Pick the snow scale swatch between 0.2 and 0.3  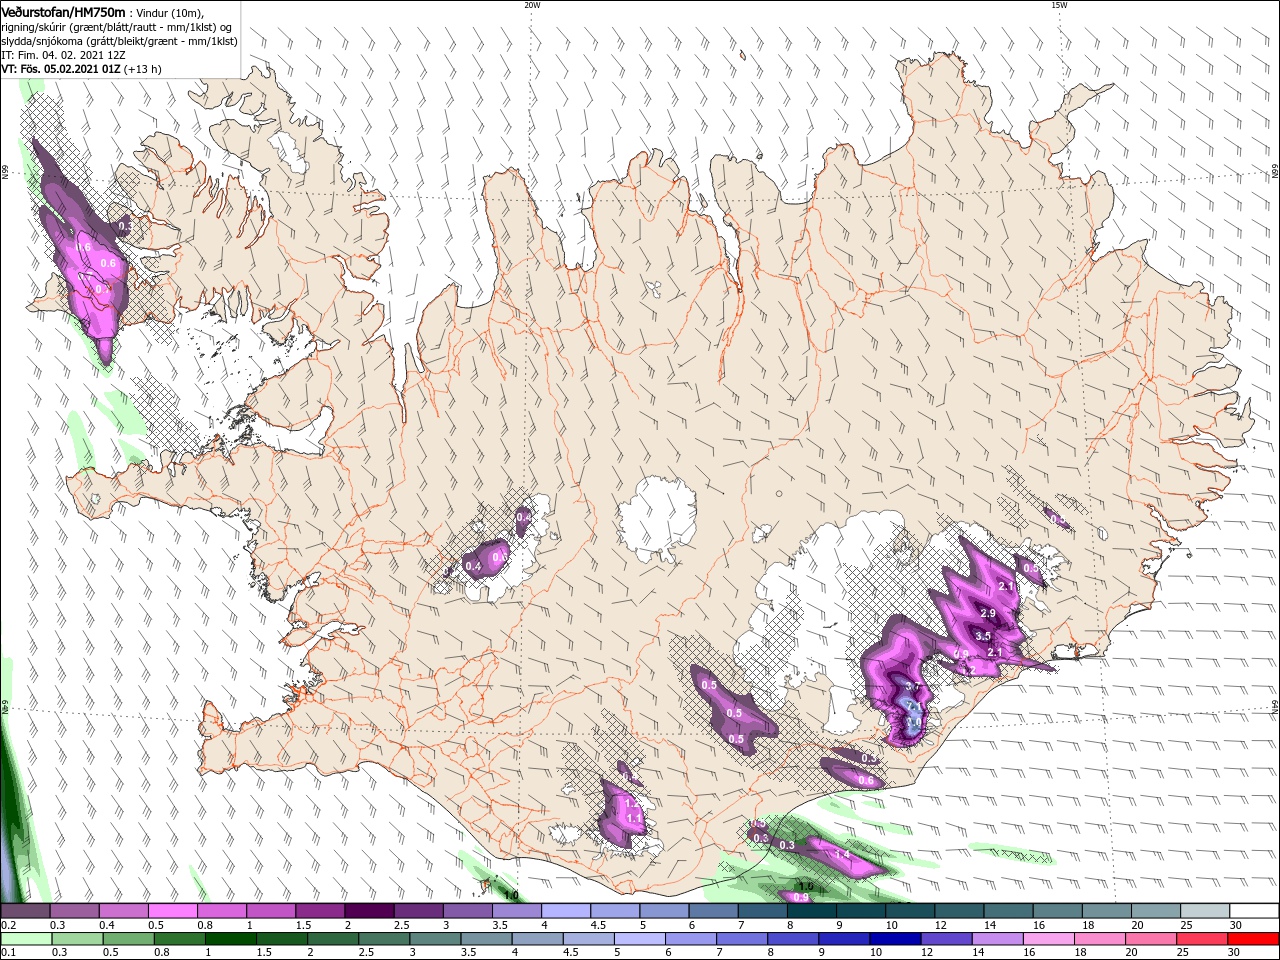tap(25, 911)
